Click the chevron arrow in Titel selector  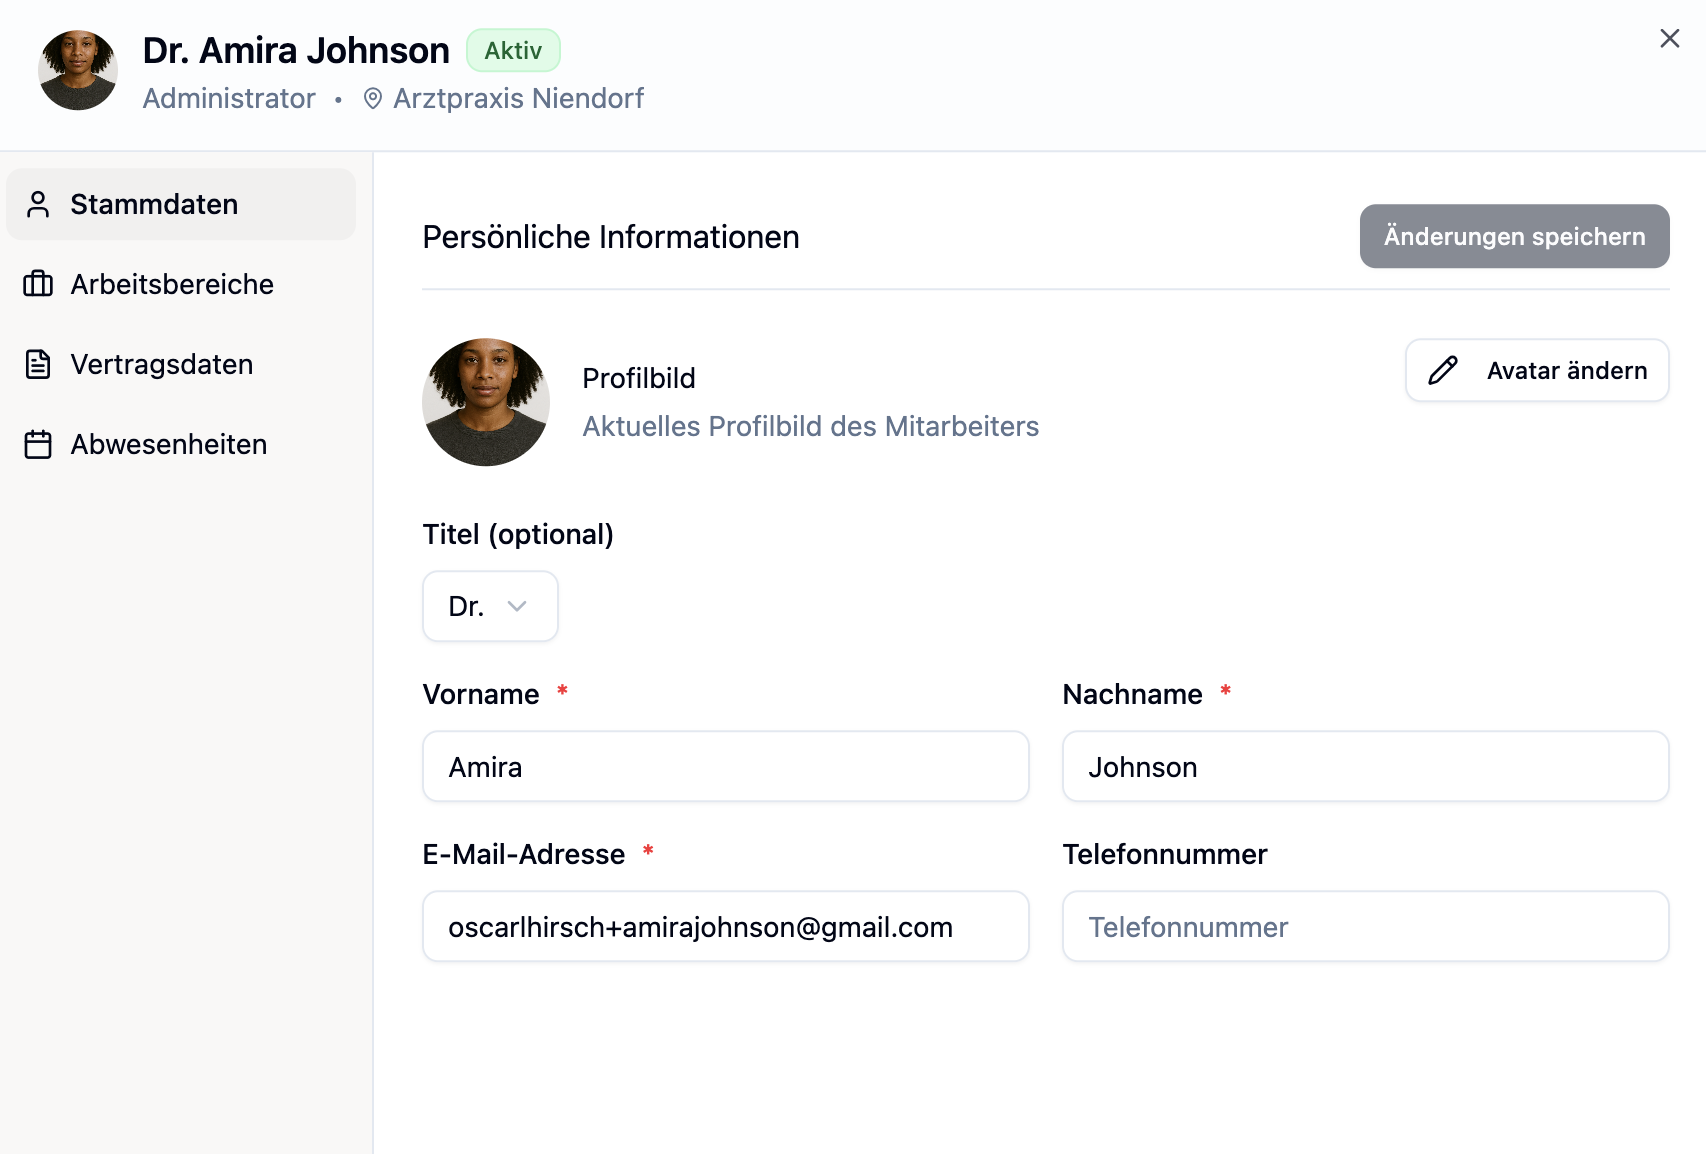(517, 606)
